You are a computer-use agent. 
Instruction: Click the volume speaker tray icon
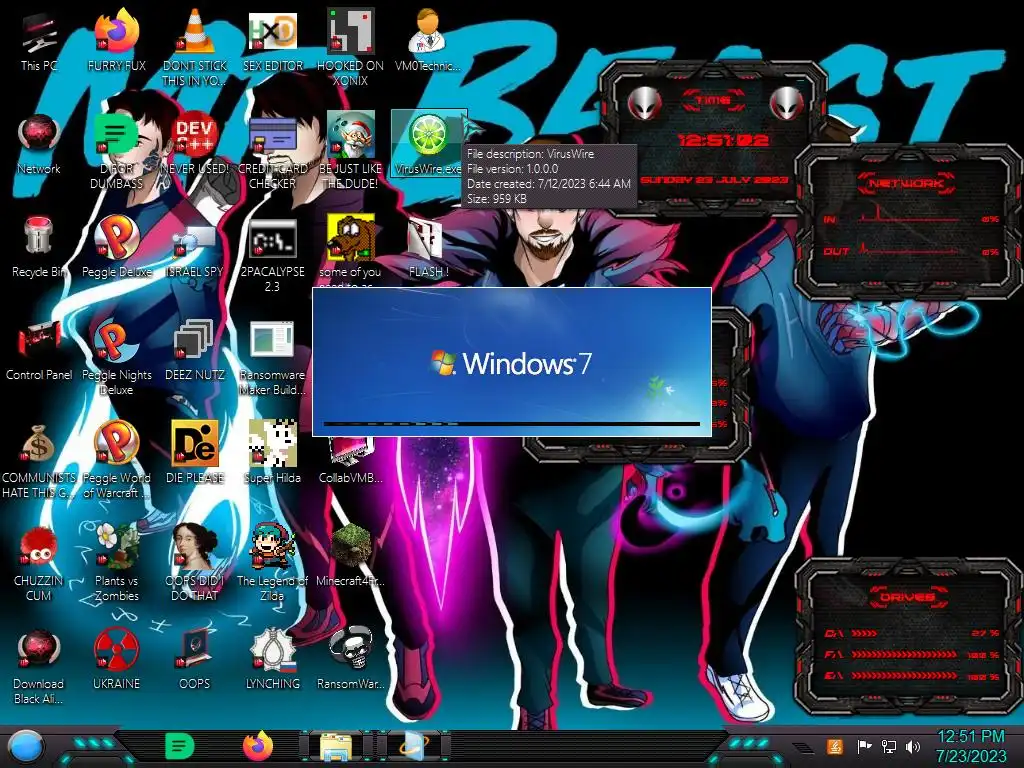pos(912,746)
